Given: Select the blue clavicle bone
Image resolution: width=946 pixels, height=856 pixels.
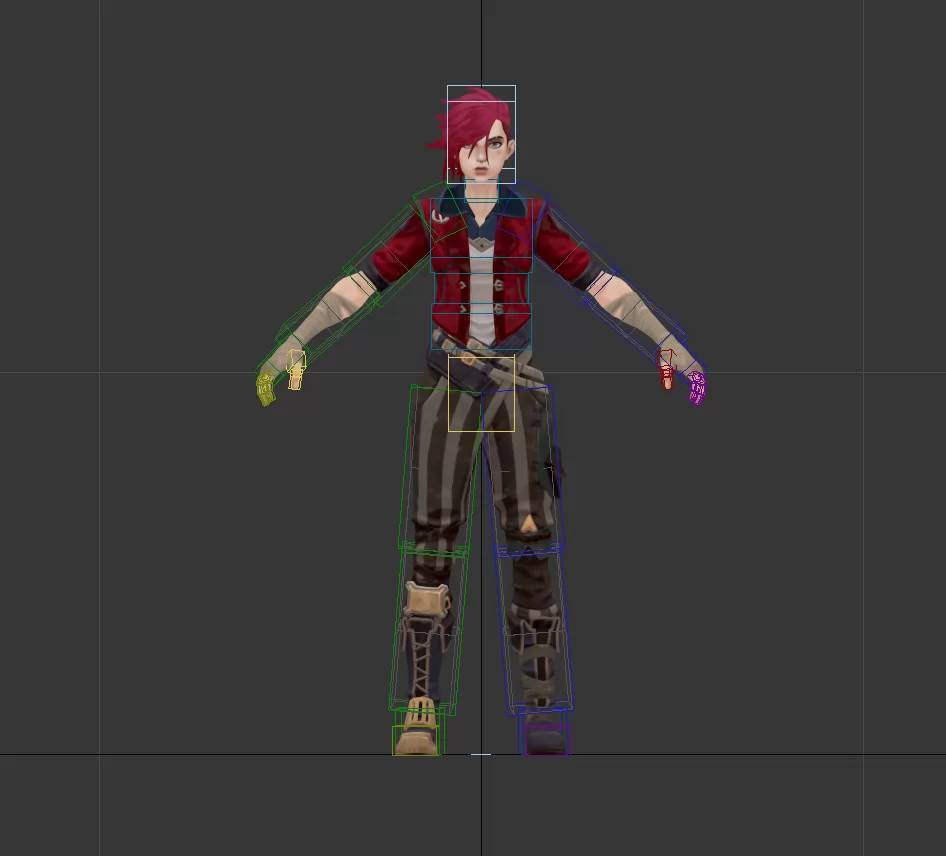Looking at the screenshot, I should 522,211.
